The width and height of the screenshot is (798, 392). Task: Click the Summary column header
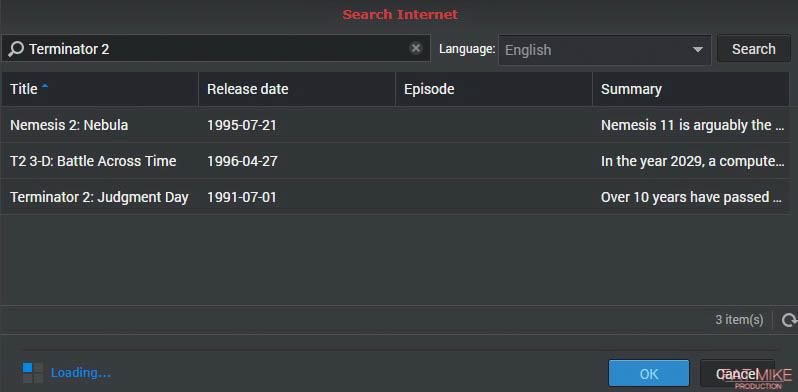coord(691,89)
